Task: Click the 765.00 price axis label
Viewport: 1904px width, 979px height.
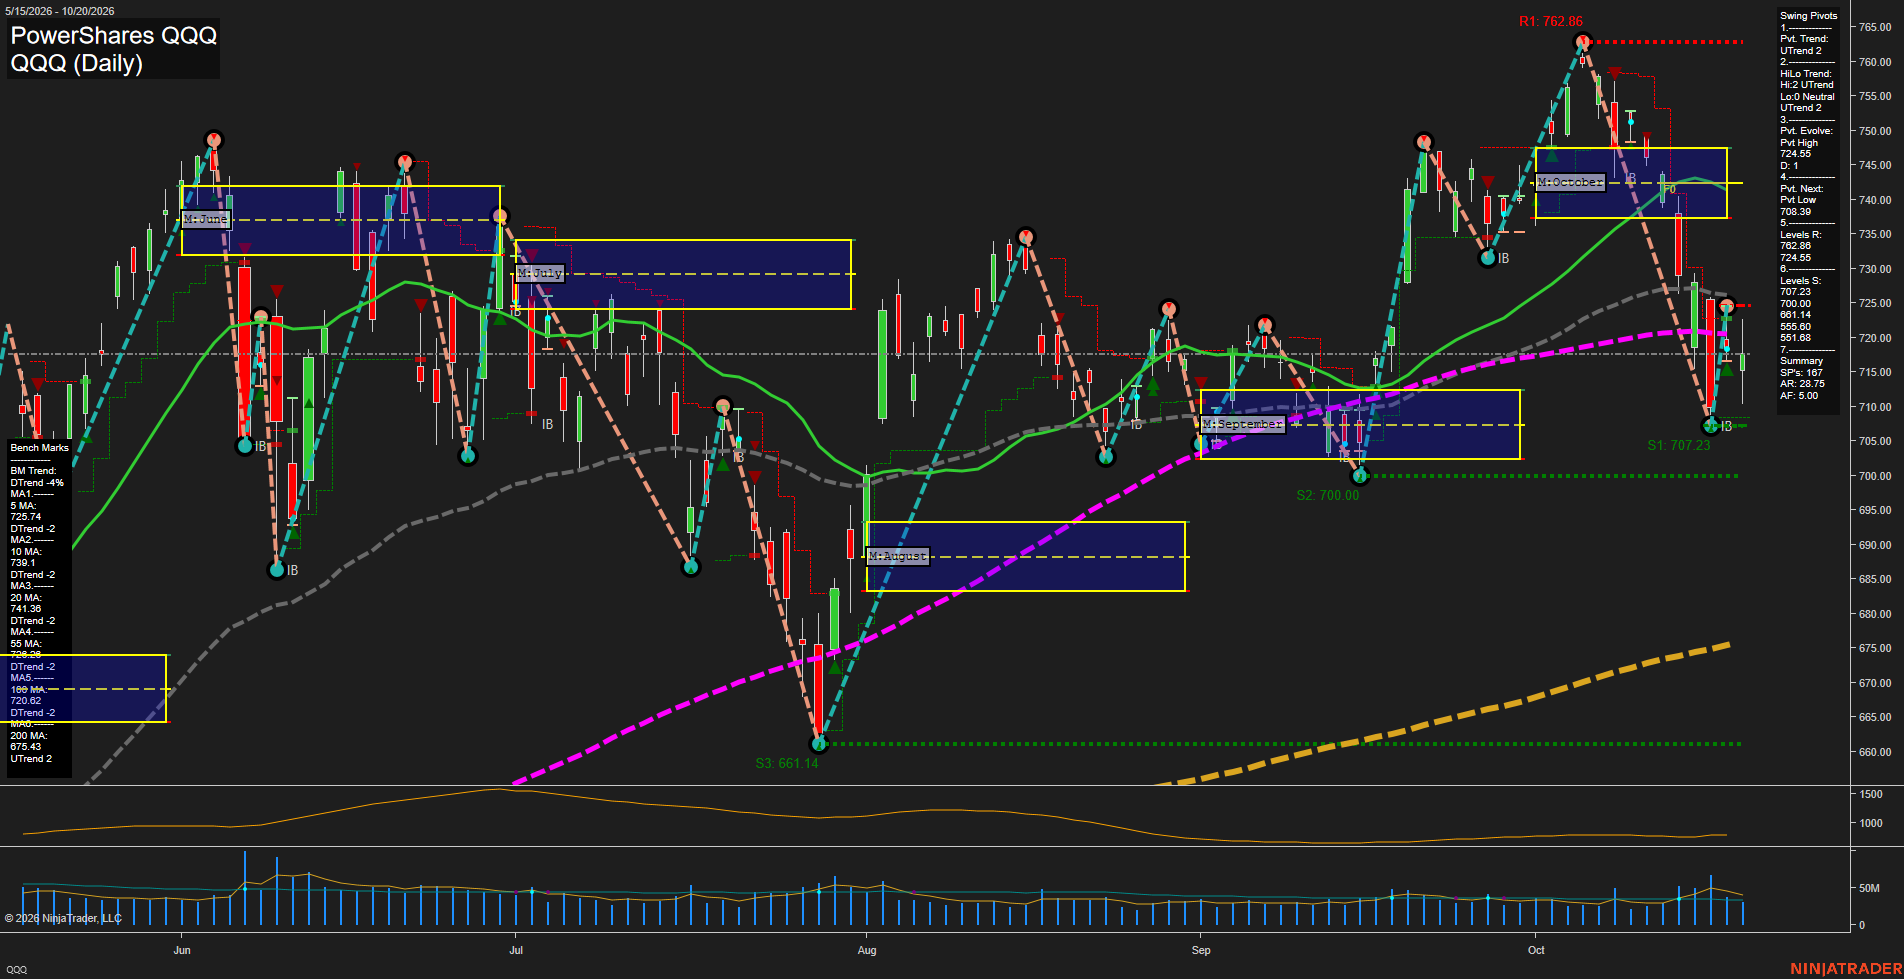Action: 1875,28
